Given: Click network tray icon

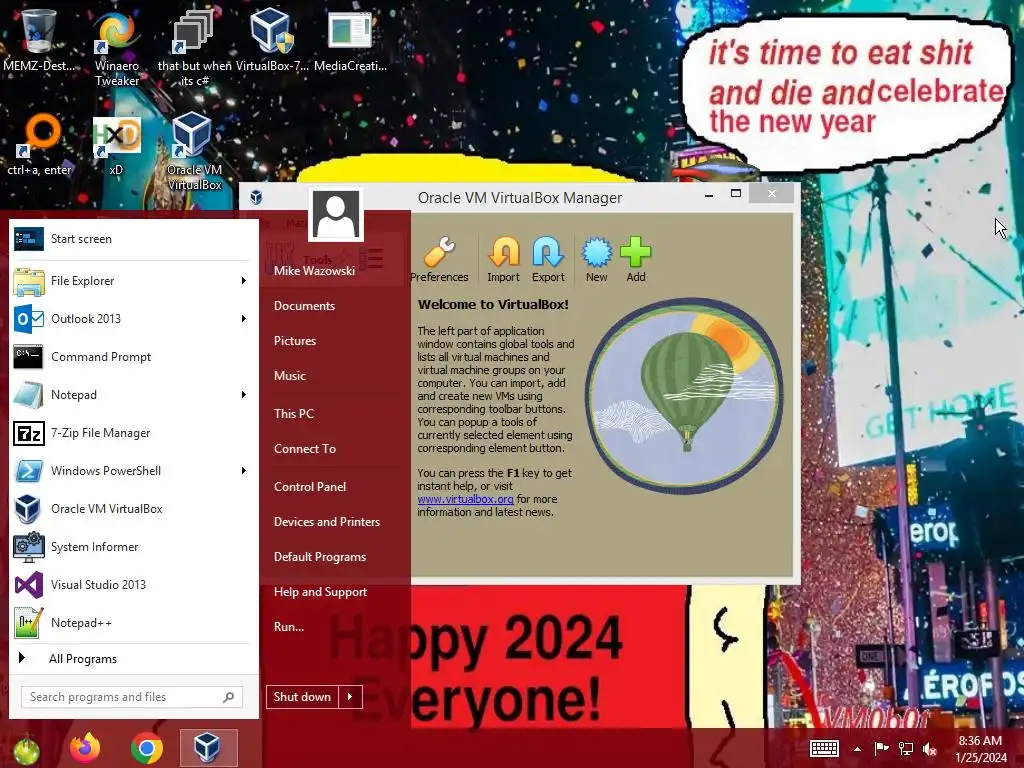Looking at the screenshot, I should pyautogui.click(x=906, y=749).
